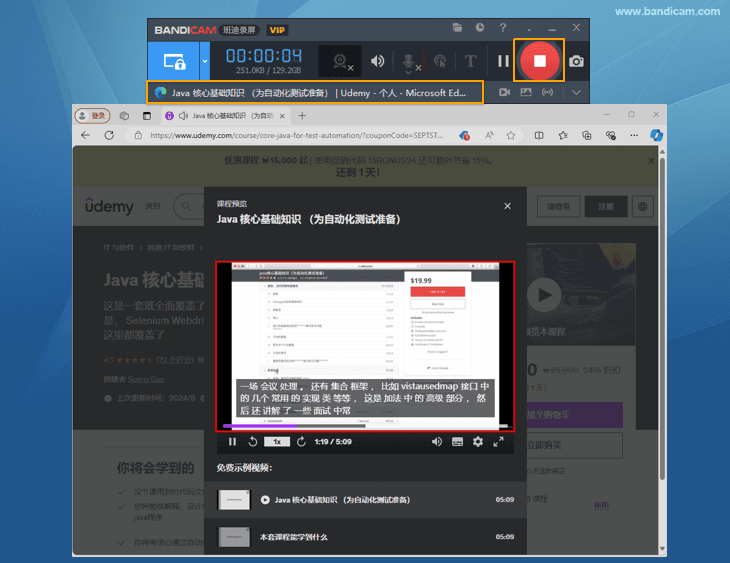
Task: Open Bandicam image settings icon
Action: (x=526, y=92)
